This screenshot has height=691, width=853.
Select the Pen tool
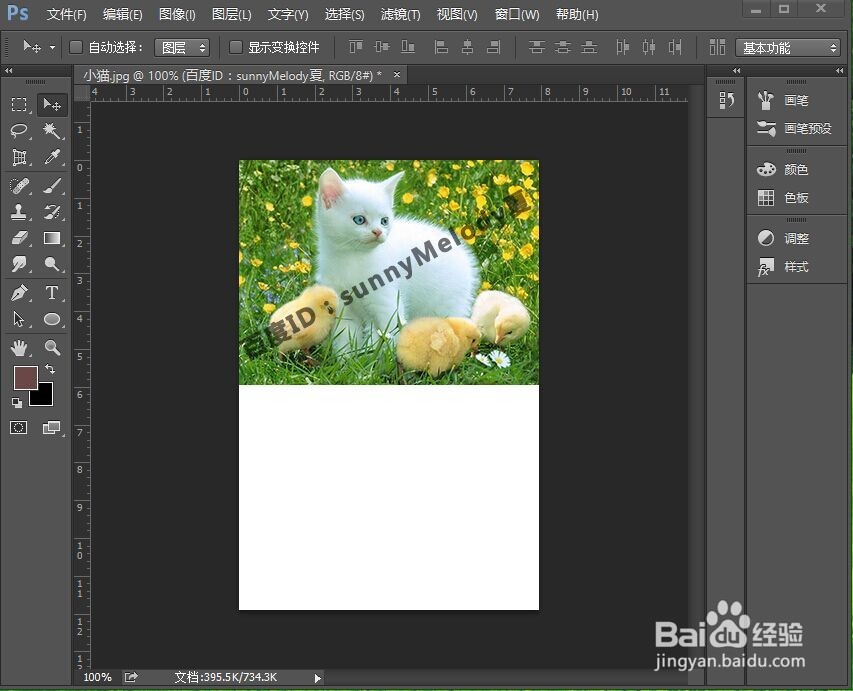(x=19, y=293)
